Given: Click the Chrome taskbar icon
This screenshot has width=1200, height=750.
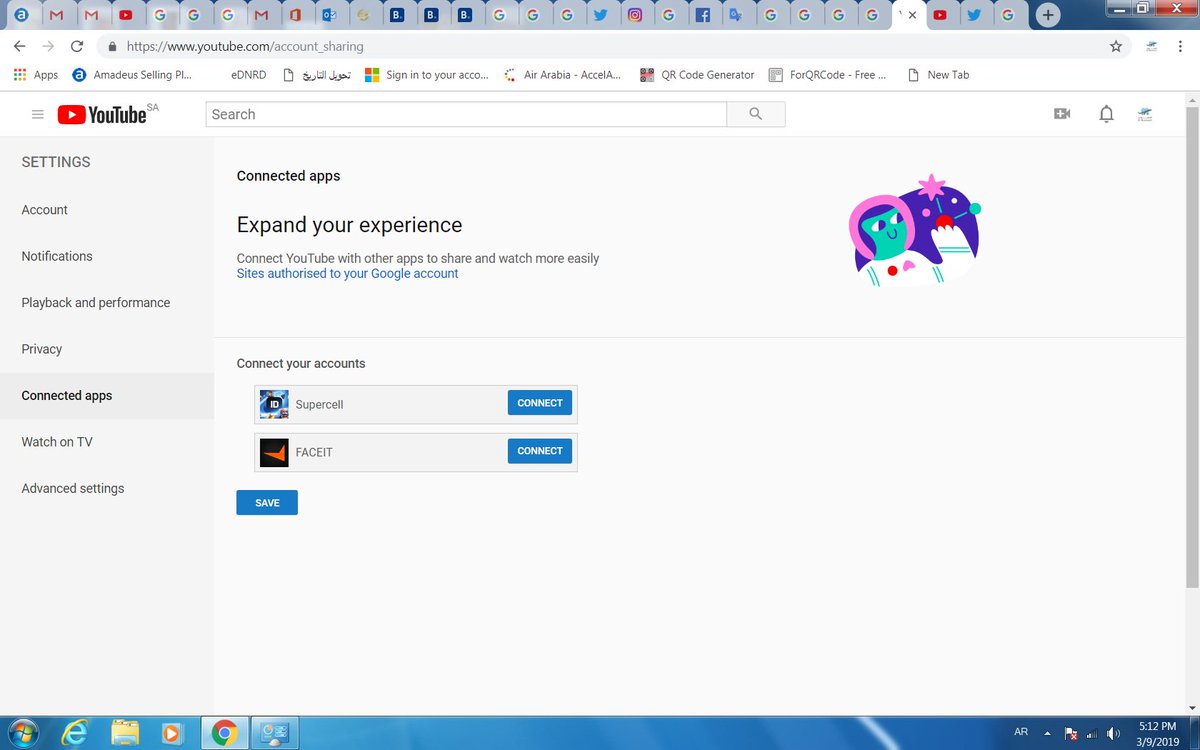Looking at the screenshot, I should point(223,733).
